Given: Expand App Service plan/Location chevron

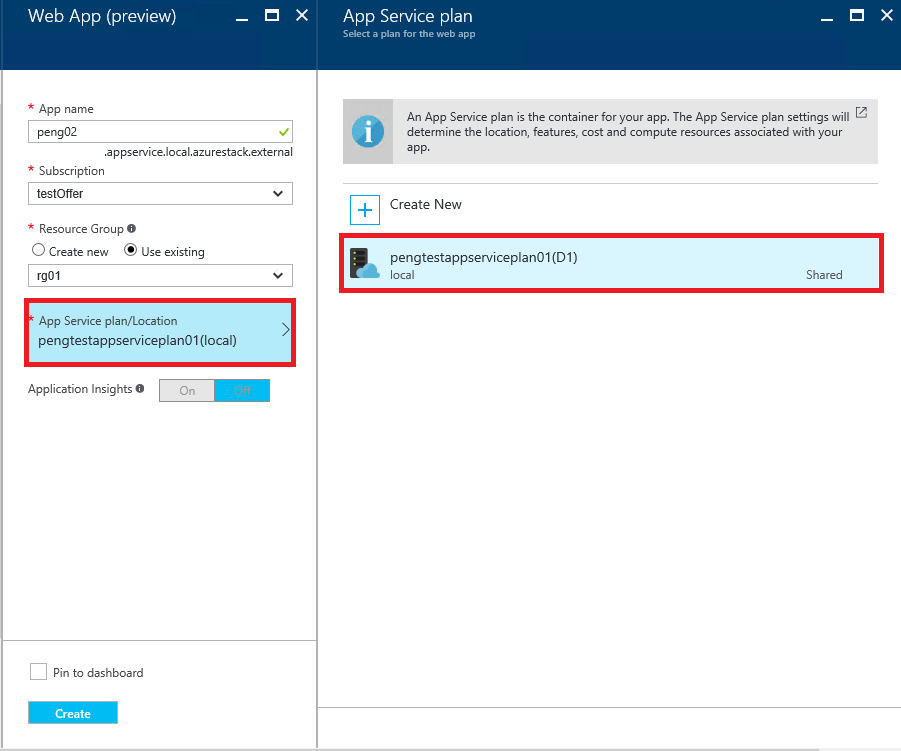Looking at the screenshot, I should coord(285,330).
